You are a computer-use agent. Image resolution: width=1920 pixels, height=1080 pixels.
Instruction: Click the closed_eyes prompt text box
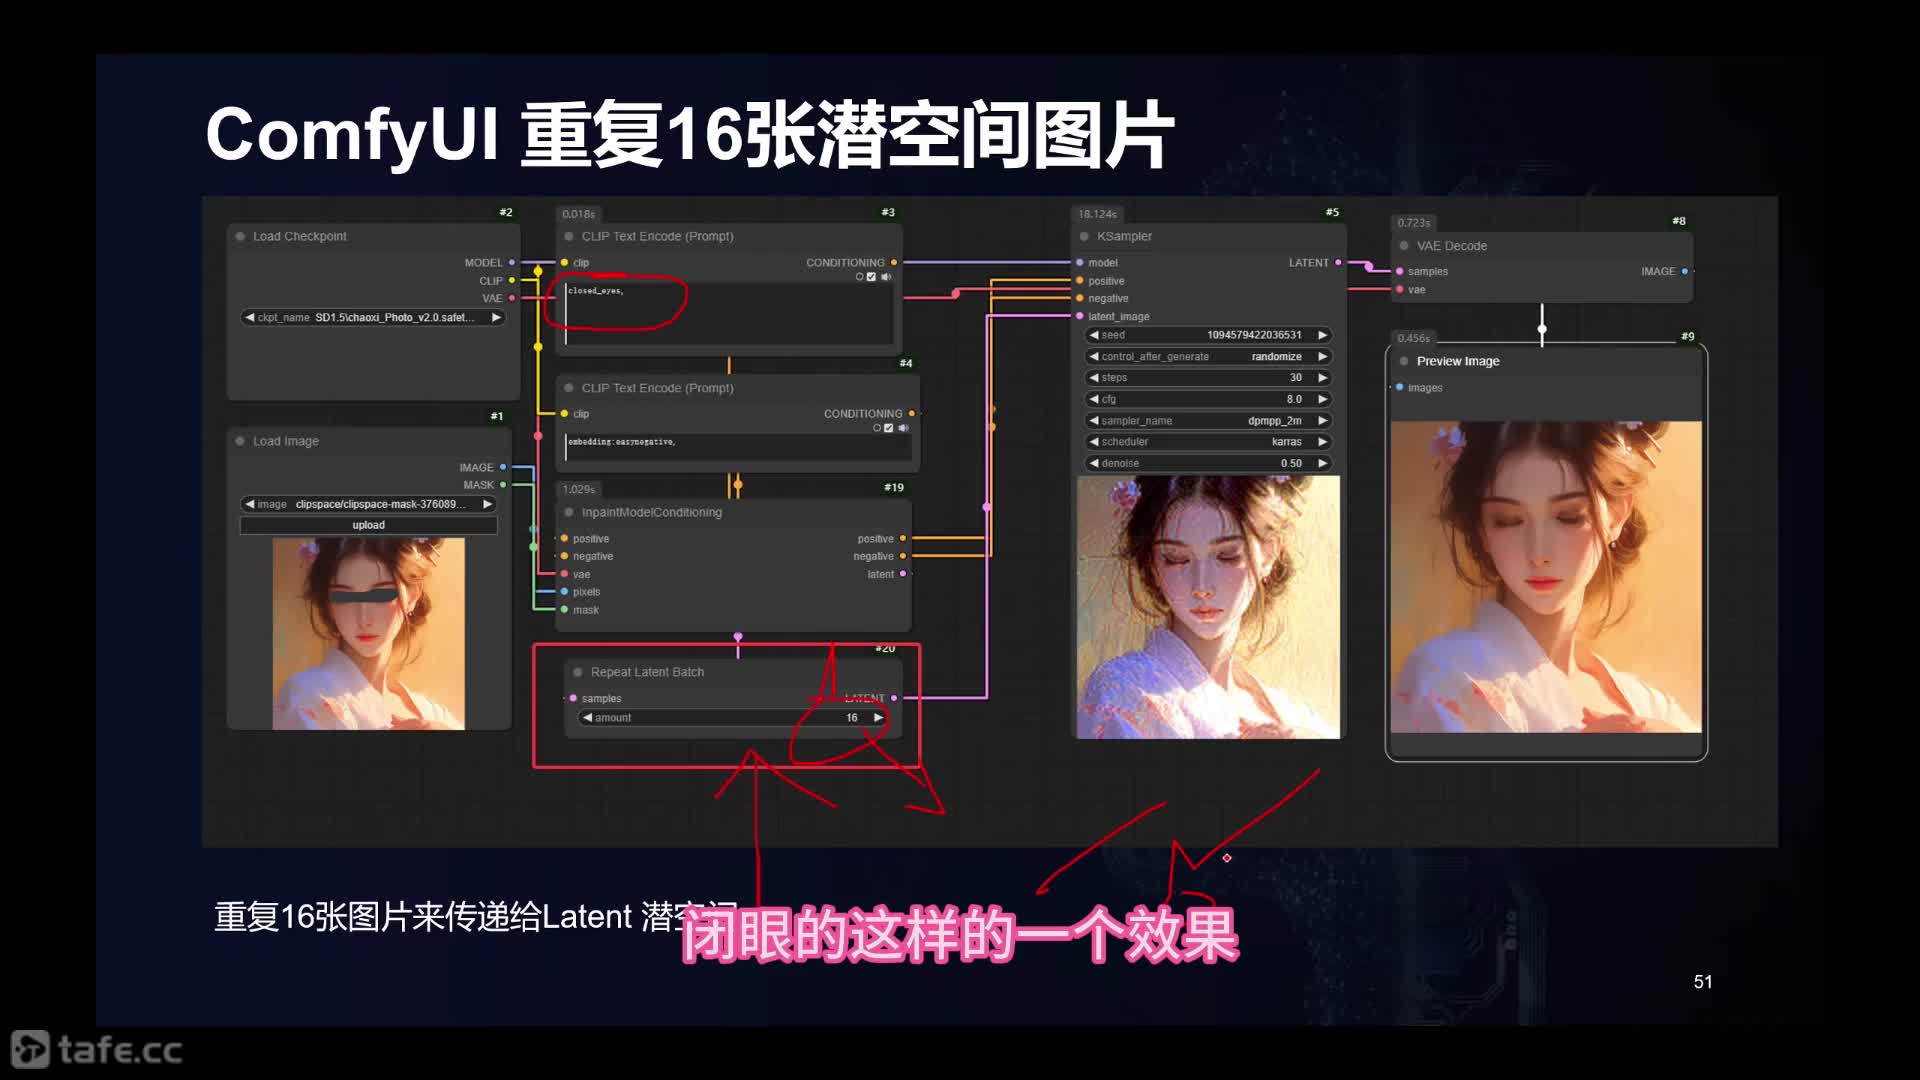click(x=728, y=313)
